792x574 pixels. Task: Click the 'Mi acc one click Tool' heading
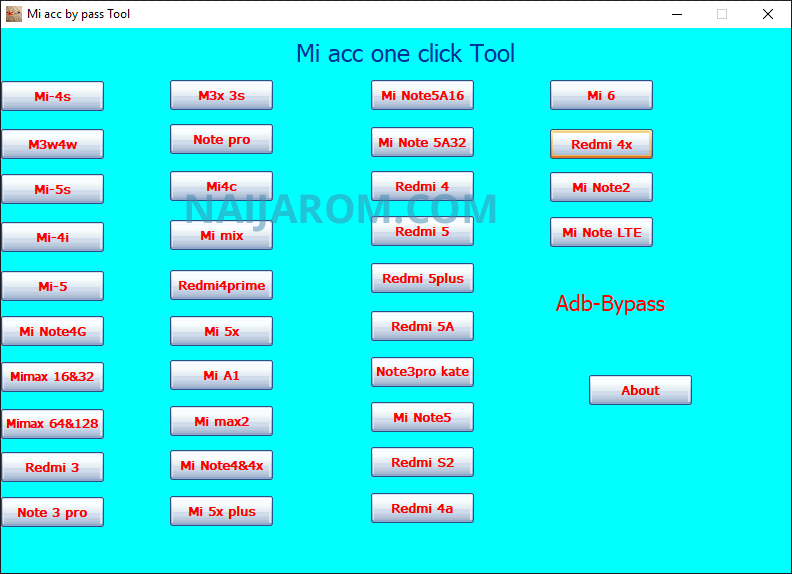point(405,54)
